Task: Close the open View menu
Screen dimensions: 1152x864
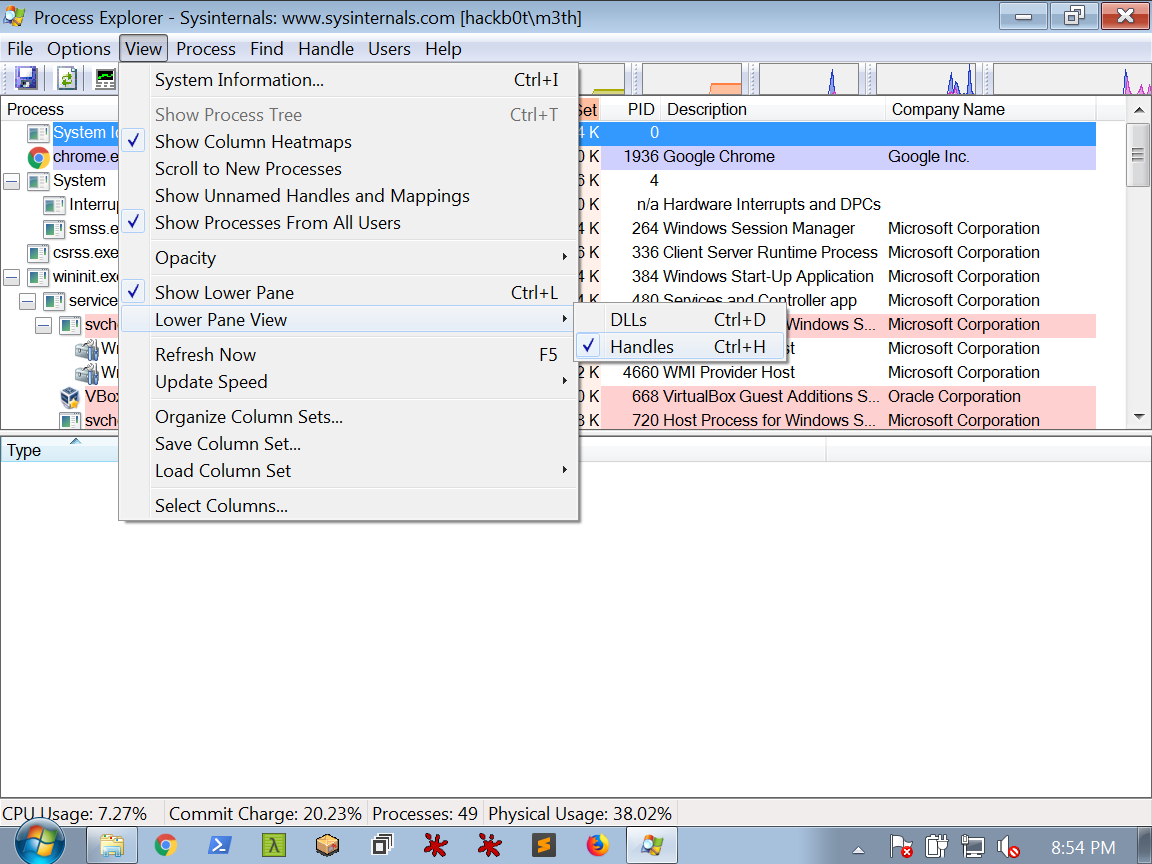Action: click(143, 49)
